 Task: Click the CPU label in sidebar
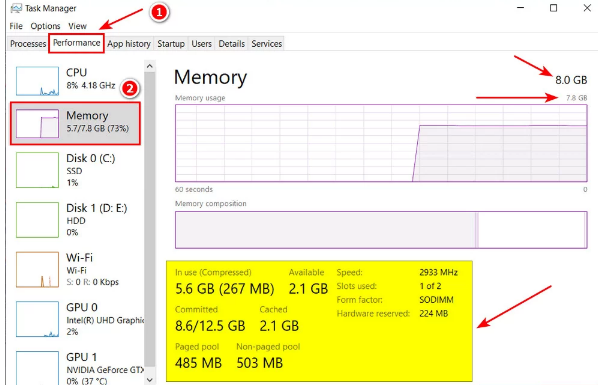pos(76,72)
